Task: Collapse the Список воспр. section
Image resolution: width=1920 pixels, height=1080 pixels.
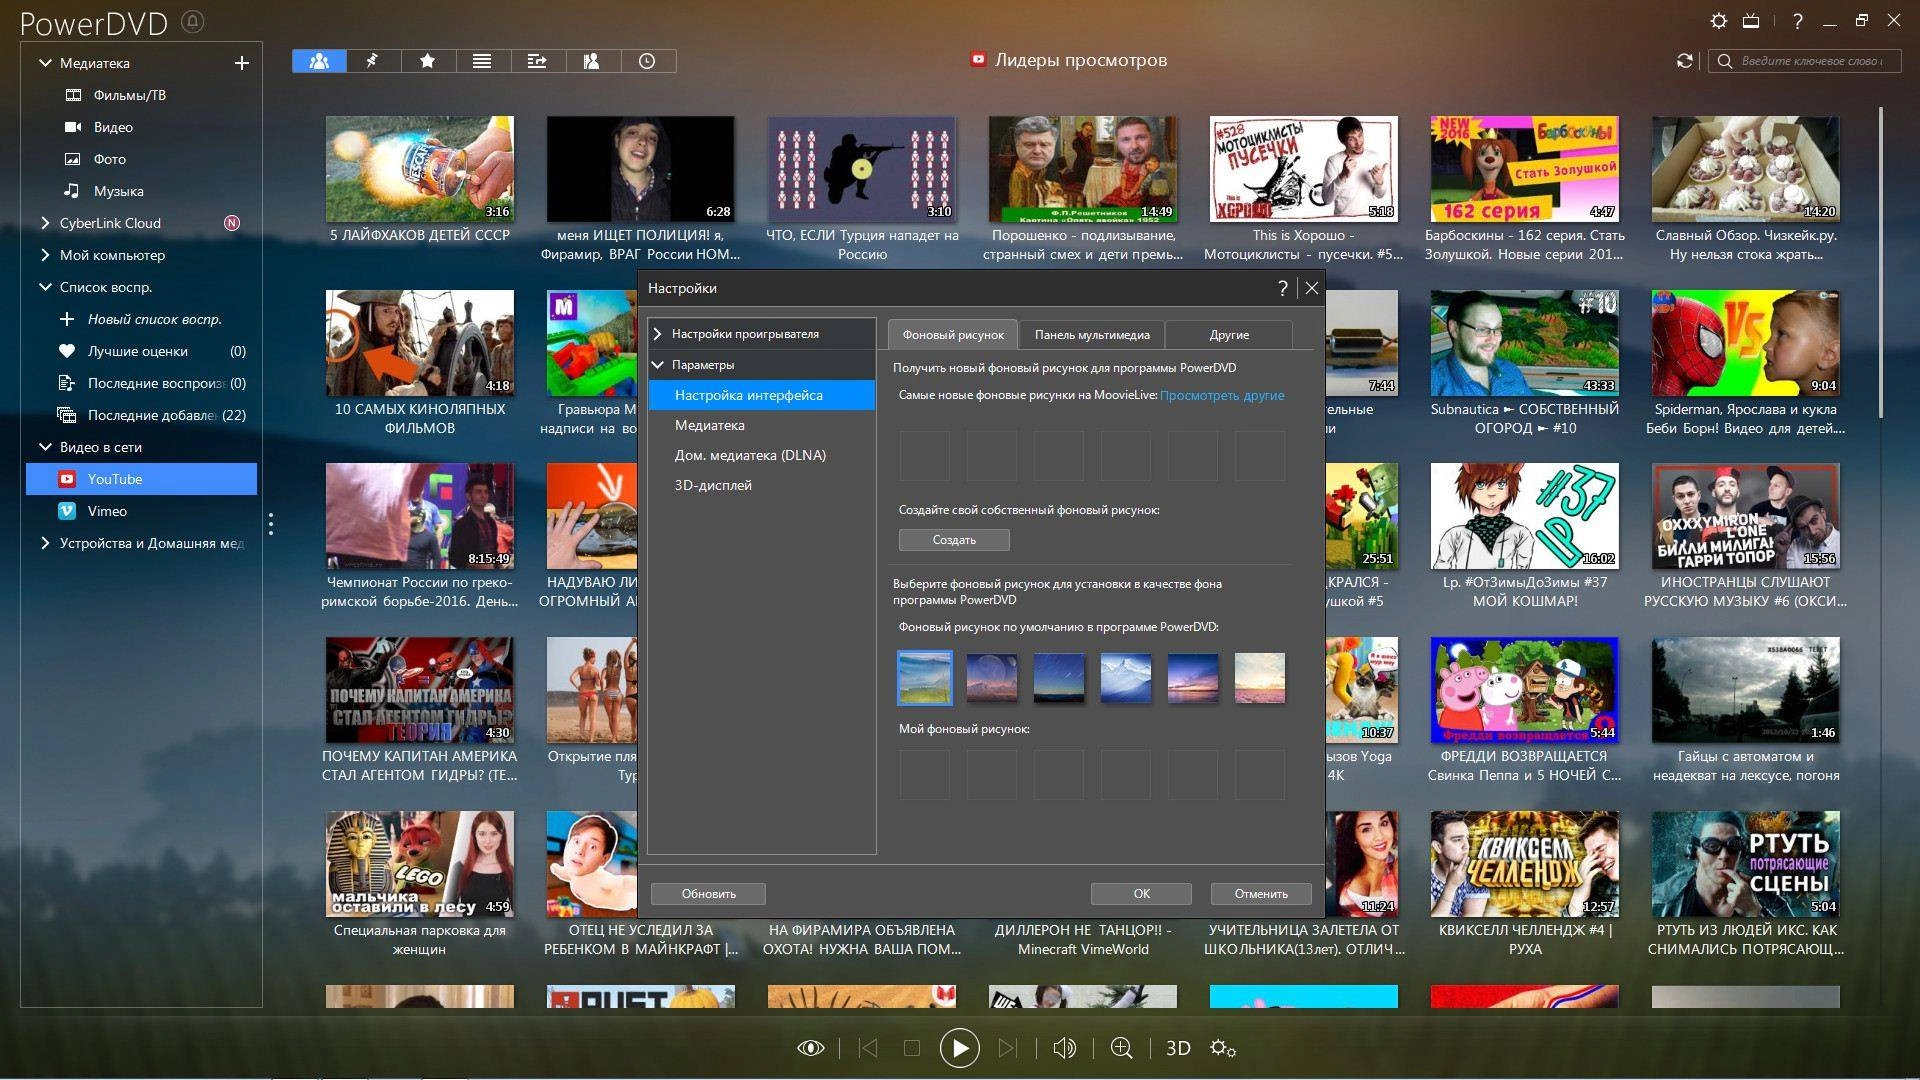Action: pos(45,287)
